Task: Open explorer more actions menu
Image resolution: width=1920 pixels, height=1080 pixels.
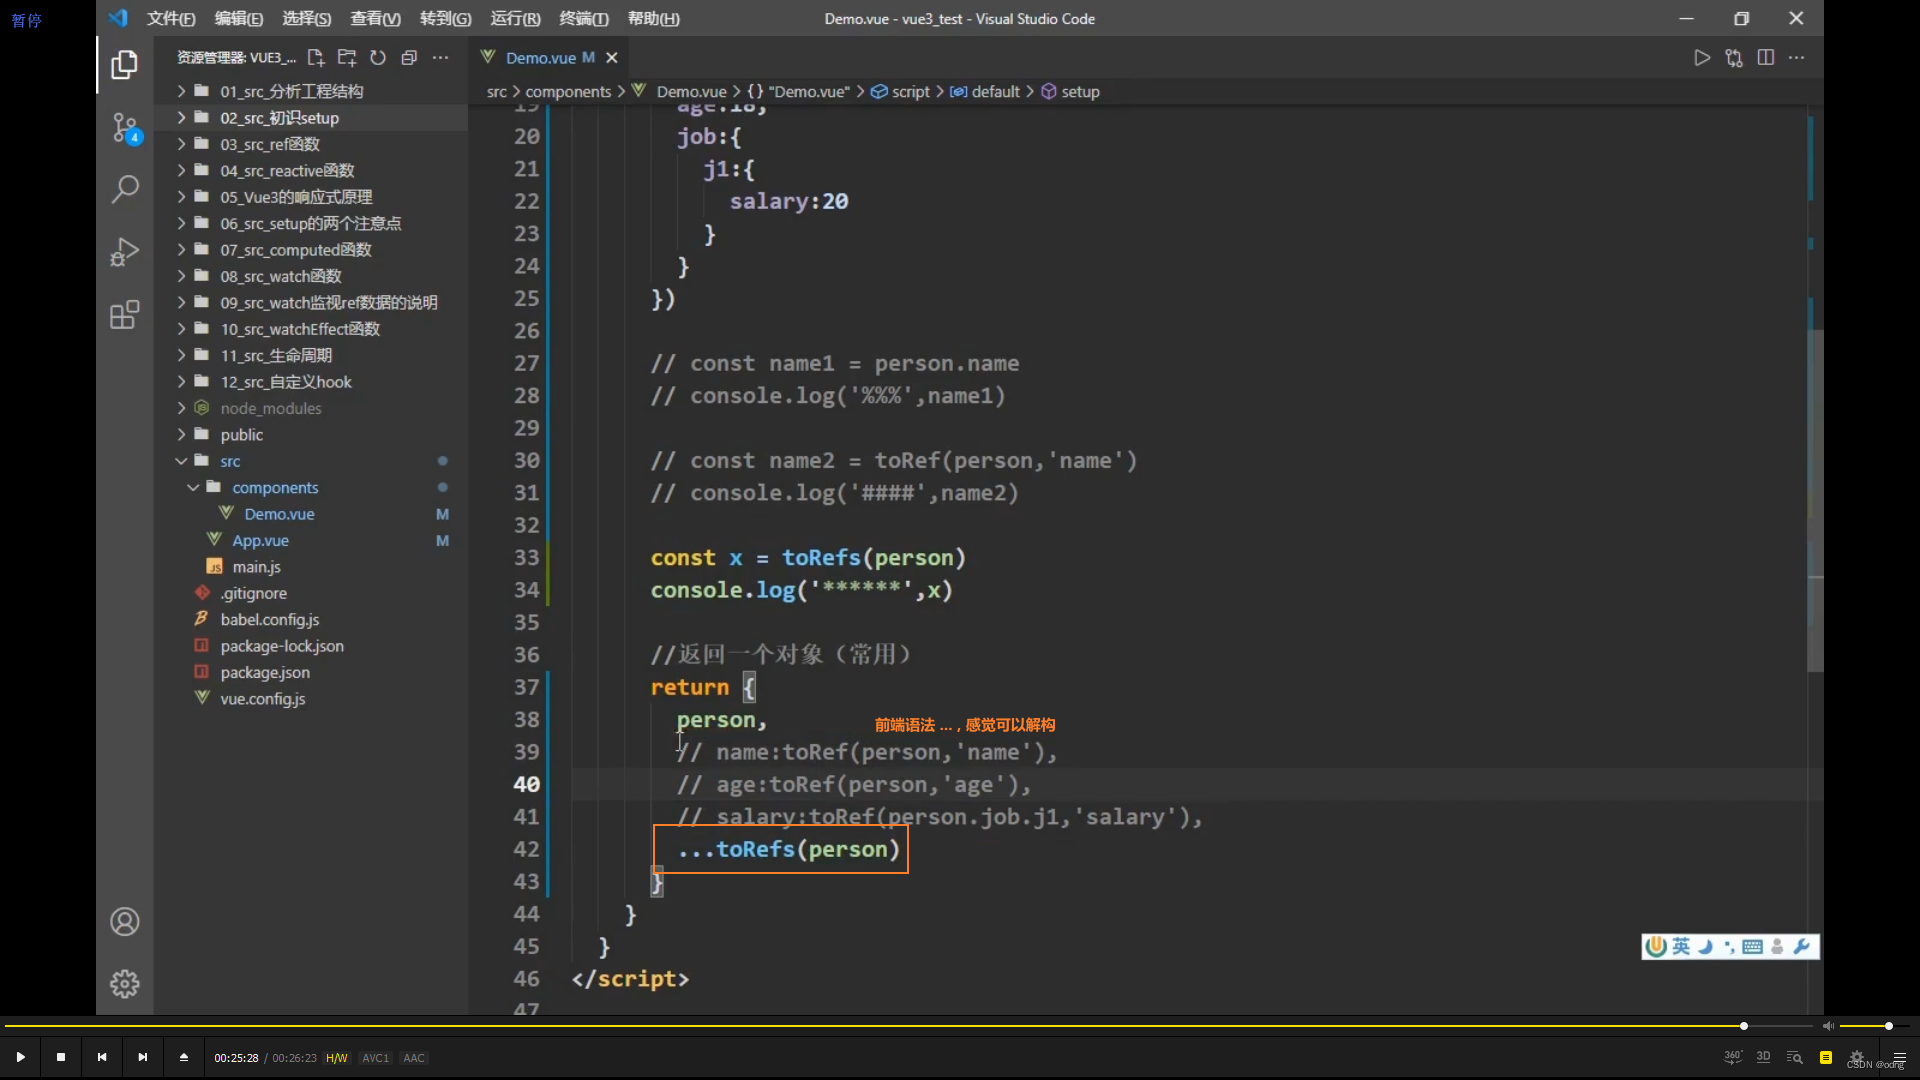Action: 440,58
